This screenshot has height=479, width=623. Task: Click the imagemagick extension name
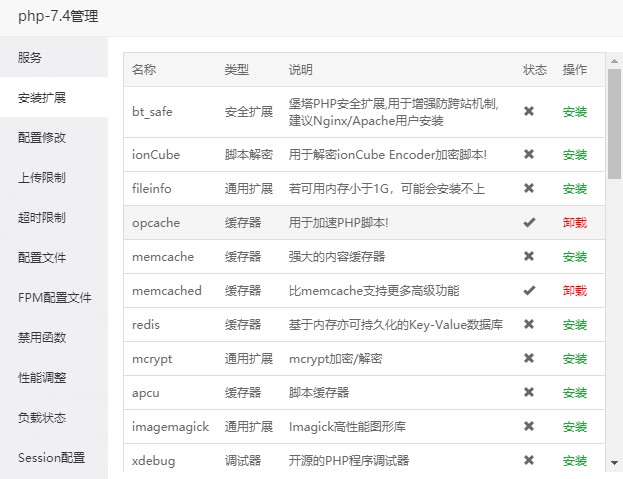(x=170, y=427)
